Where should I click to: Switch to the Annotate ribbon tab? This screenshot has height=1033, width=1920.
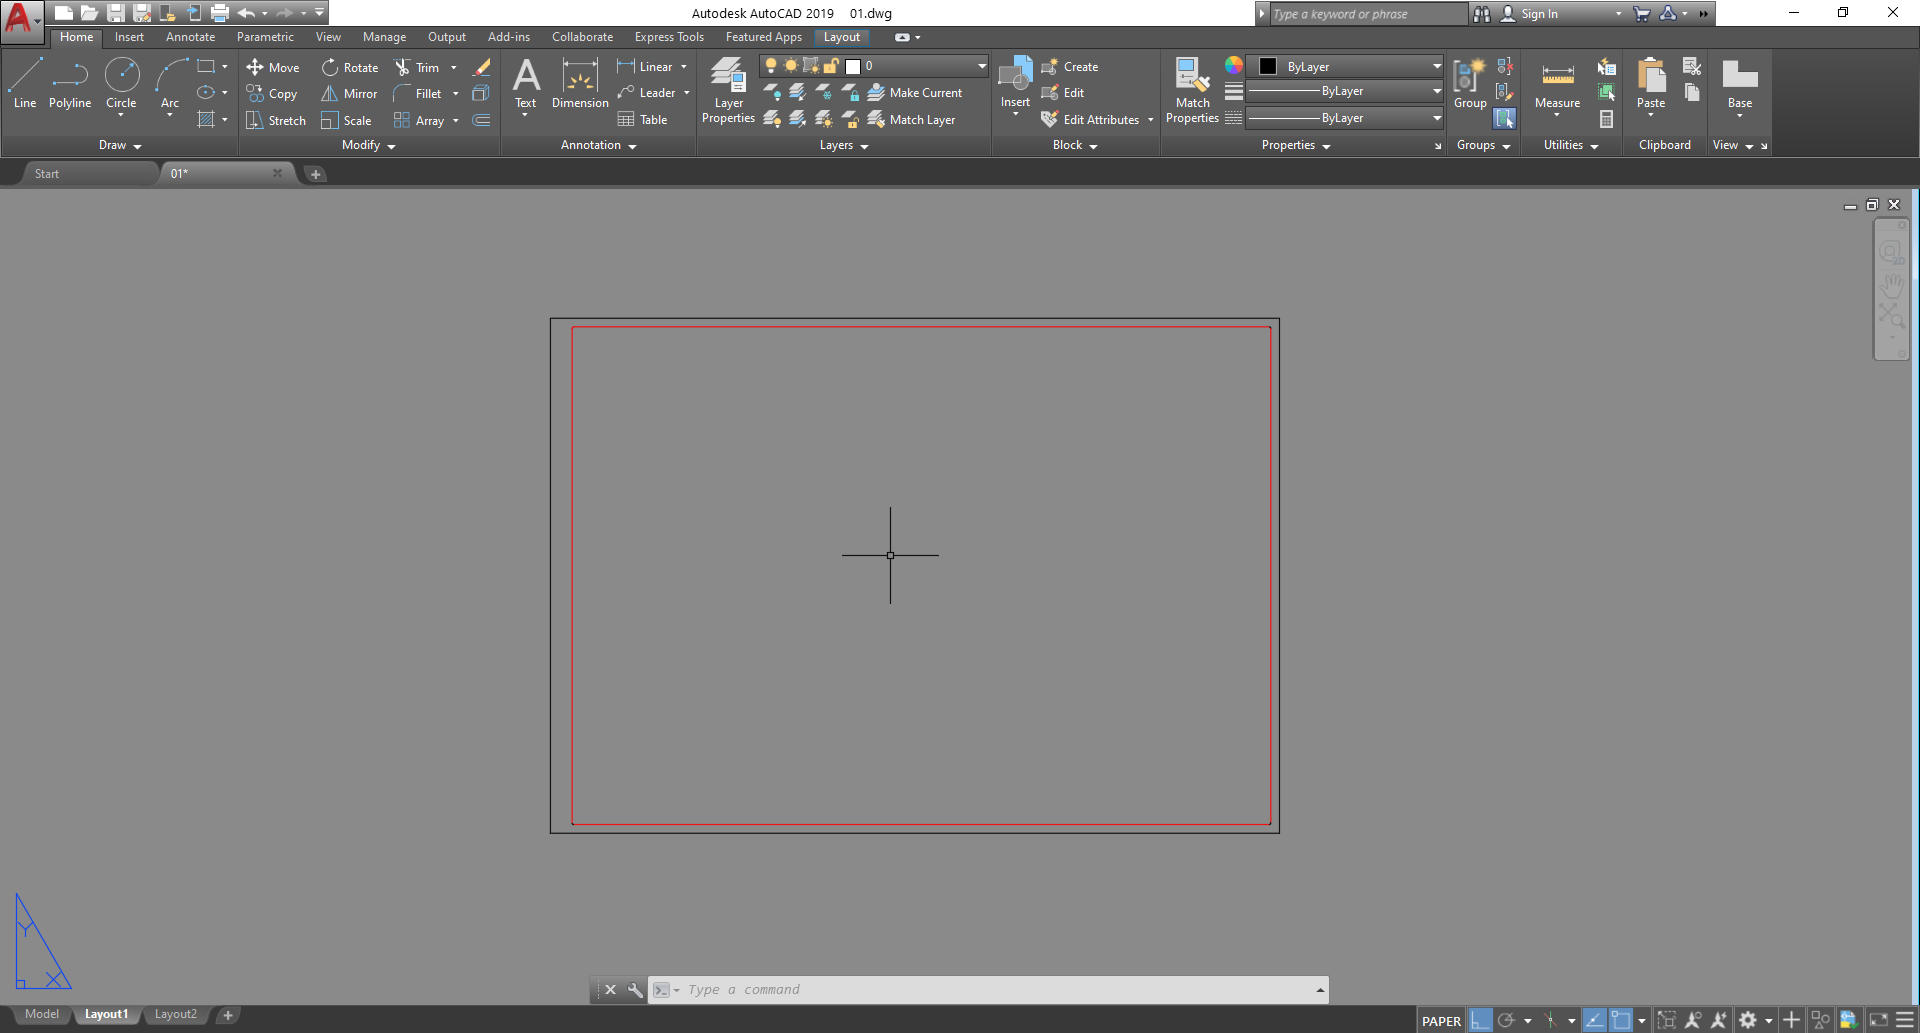[x=190, y=37]
